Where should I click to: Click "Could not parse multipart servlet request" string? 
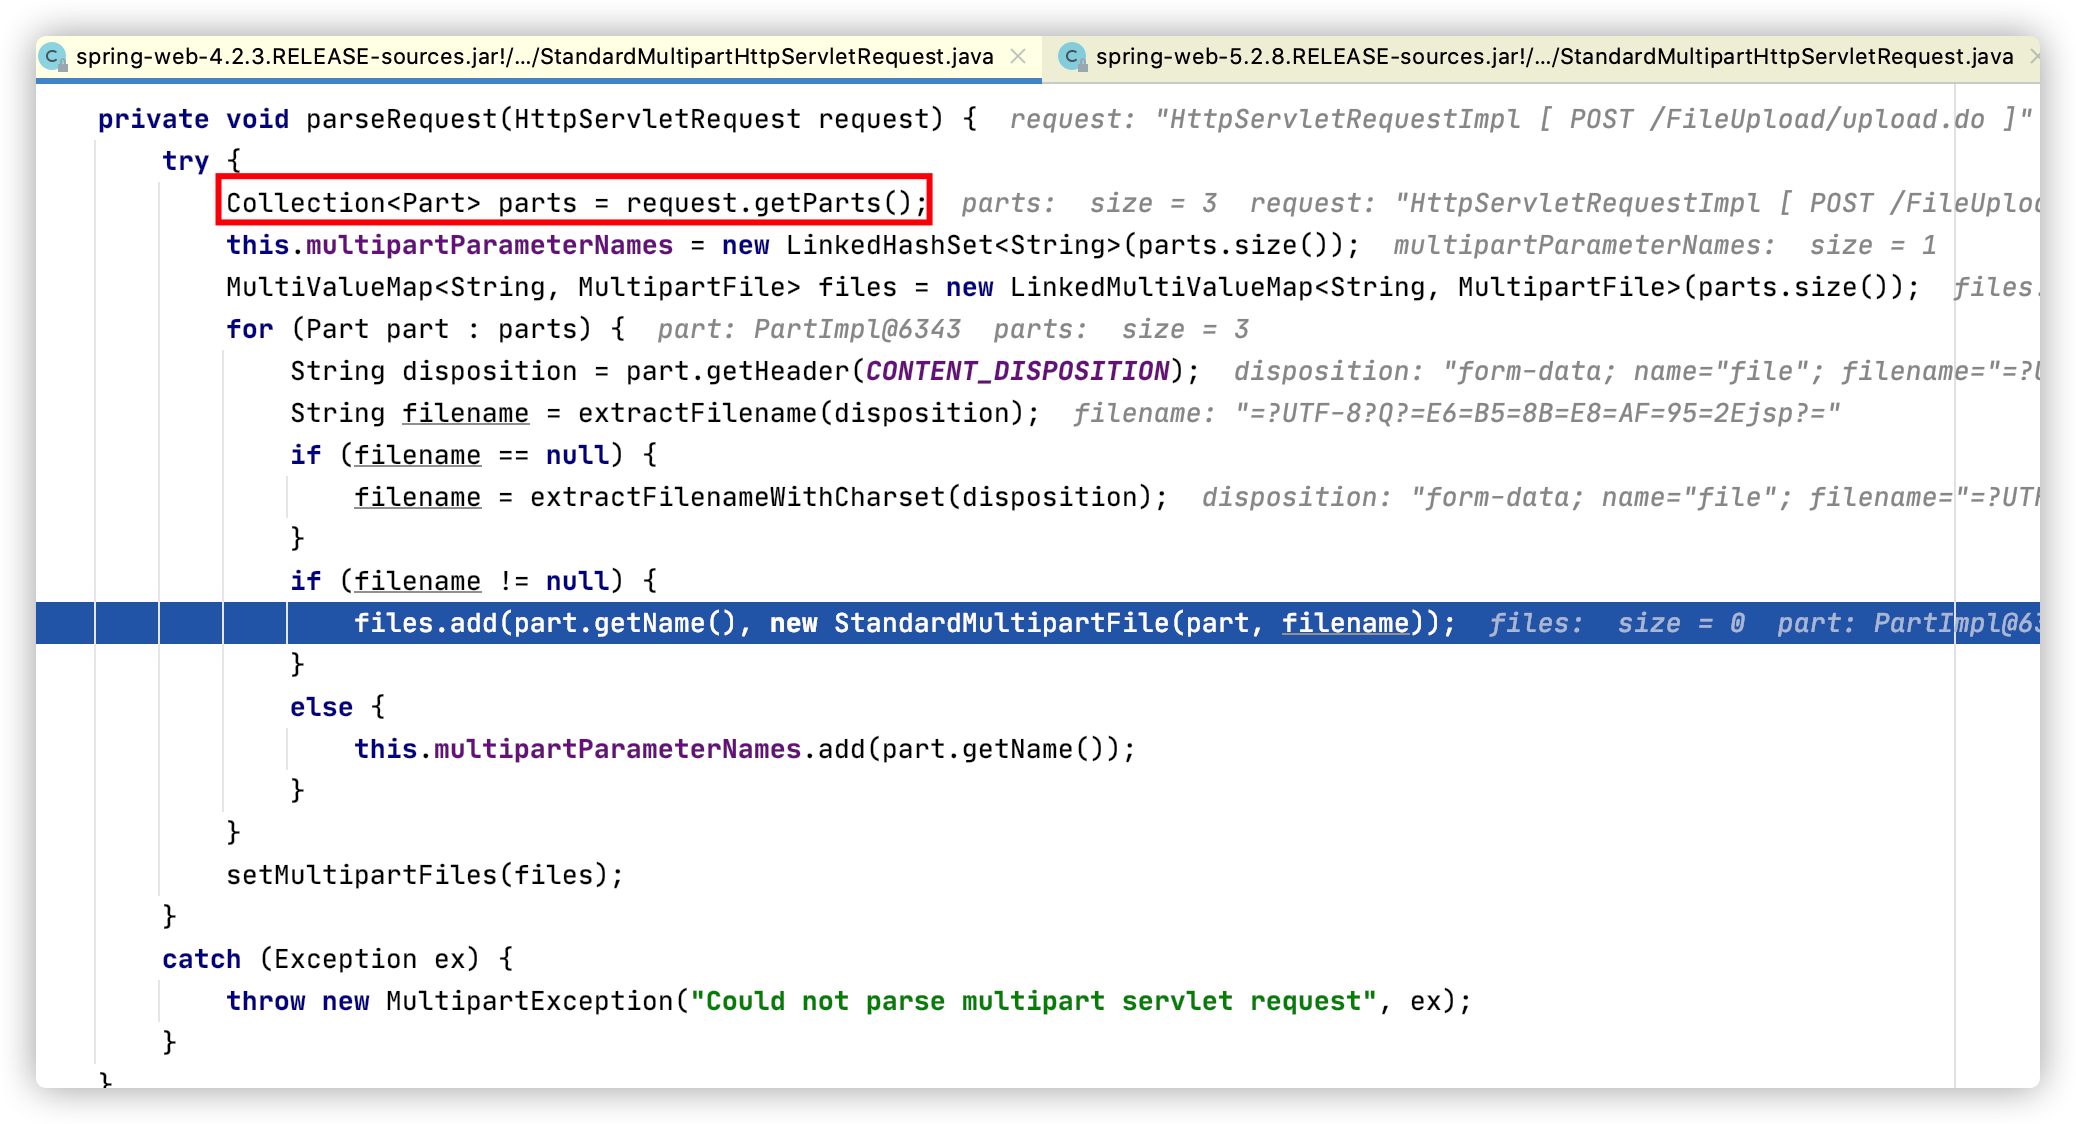[x=1033, y=1001]
